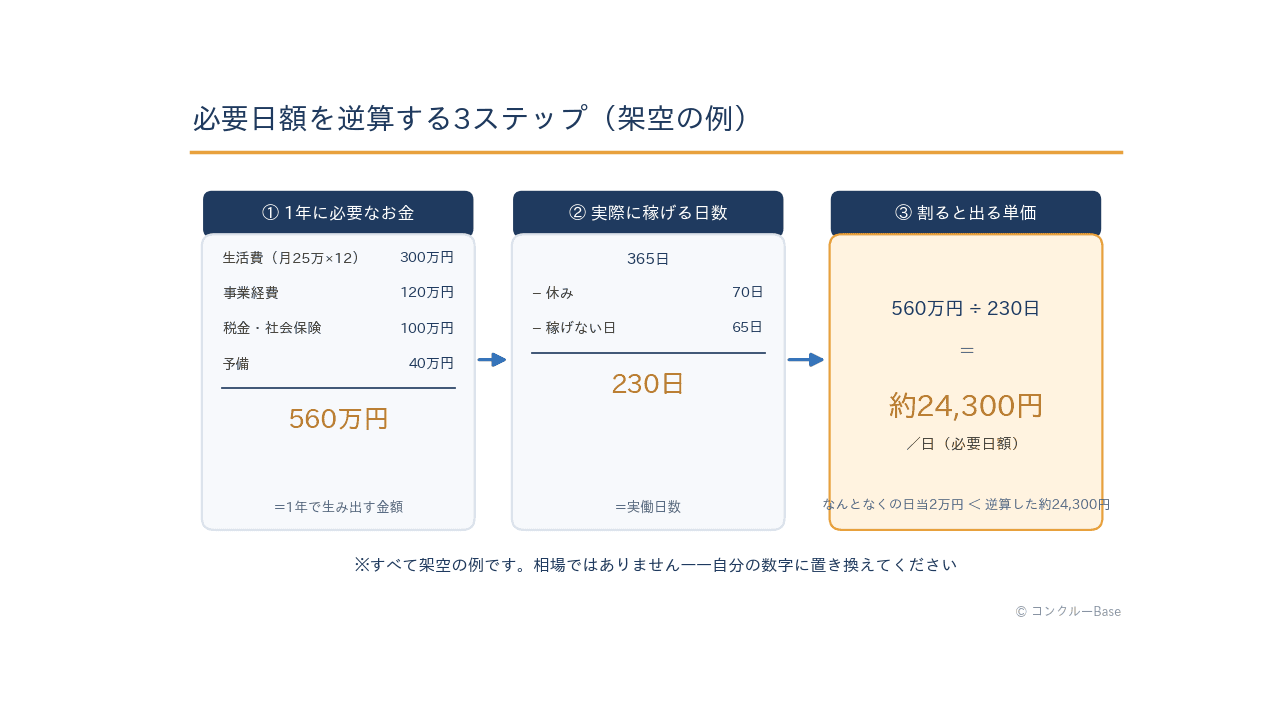This screenshot has height=720, width=1280.
Task: Click the caption ＝1年で生み出す金額
Action: (338, 507)
